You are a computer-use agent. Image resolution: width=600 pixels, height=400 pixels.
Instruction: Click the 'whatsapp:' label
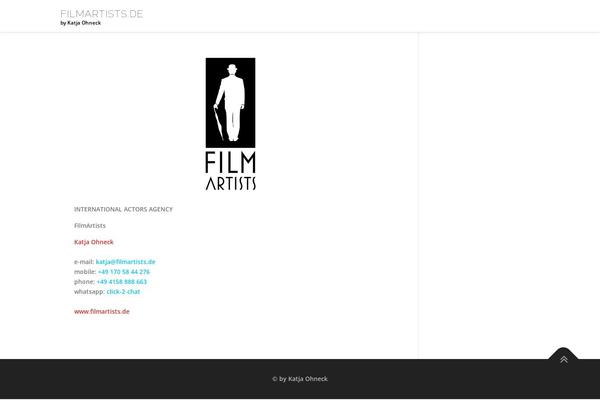[89, 292]
